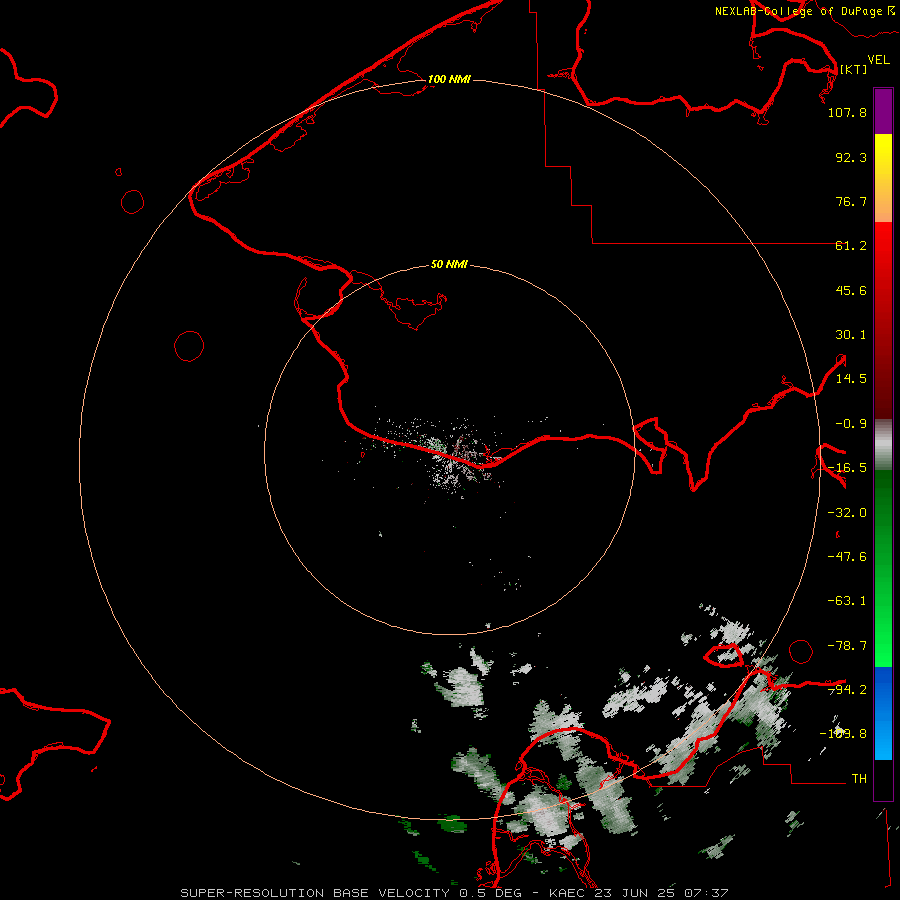The image size is (900, 900).
Task: Select the -94.2 velocity scale value
Action: (x=847, y=690)
